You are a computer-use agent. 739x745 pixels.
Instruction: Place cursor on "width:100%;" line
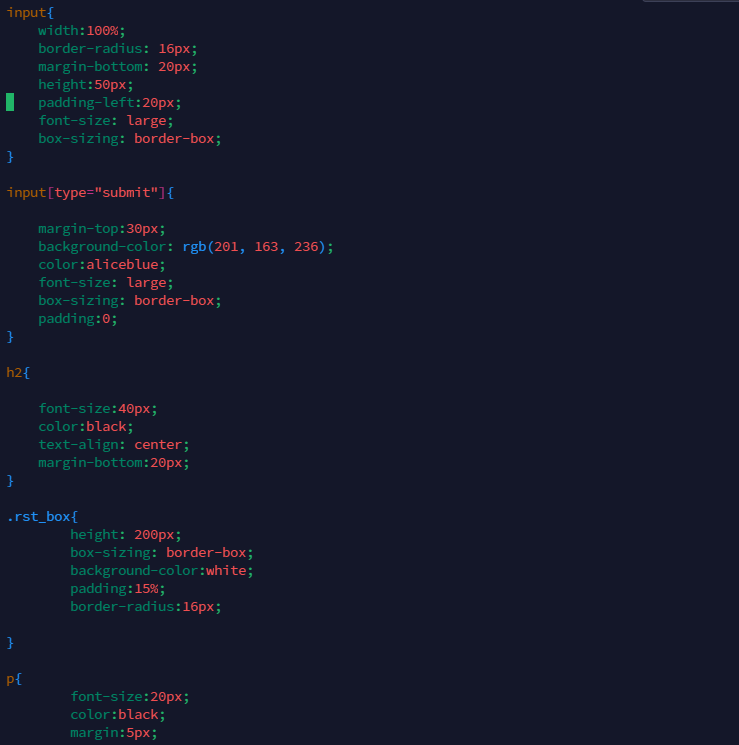pyautogui.click(x=82, y=31)
